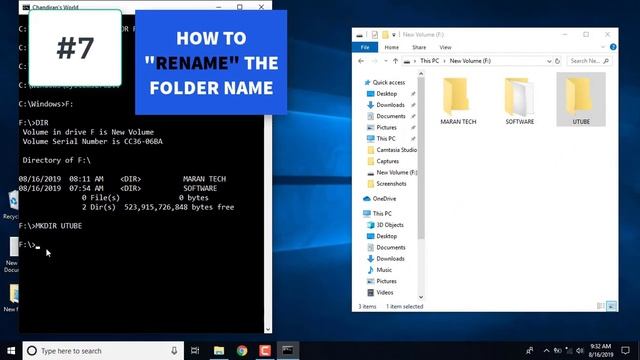Open File Explorer from taskbar

click(x=219, y=351)
